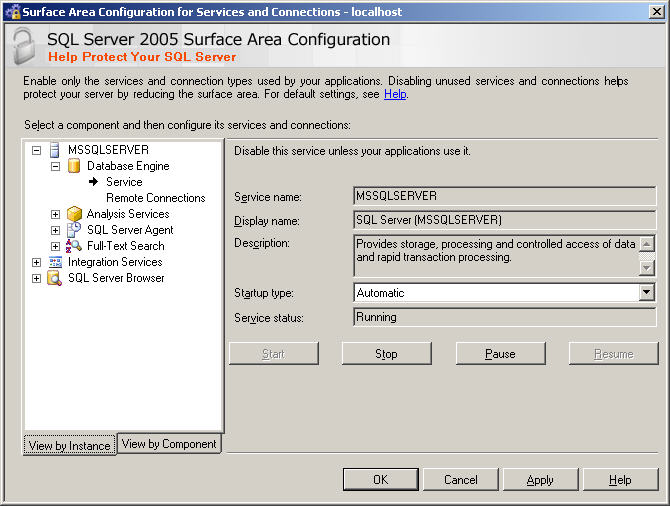Click the Pause service button
This screenshot has width=670, height=506.
tap(500, 354)
